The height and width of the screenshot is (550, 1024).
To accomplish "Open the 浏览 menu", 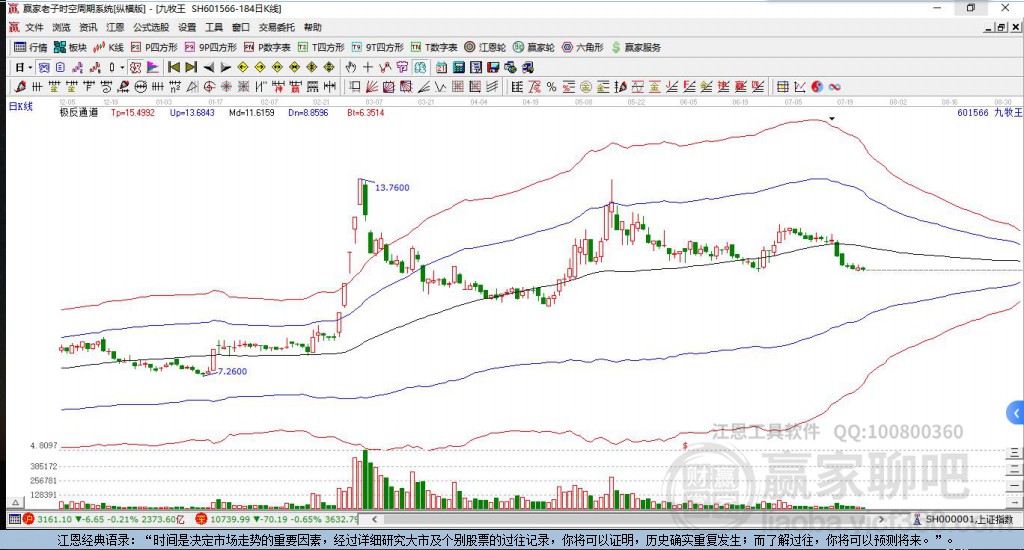I will click(61, 27).
